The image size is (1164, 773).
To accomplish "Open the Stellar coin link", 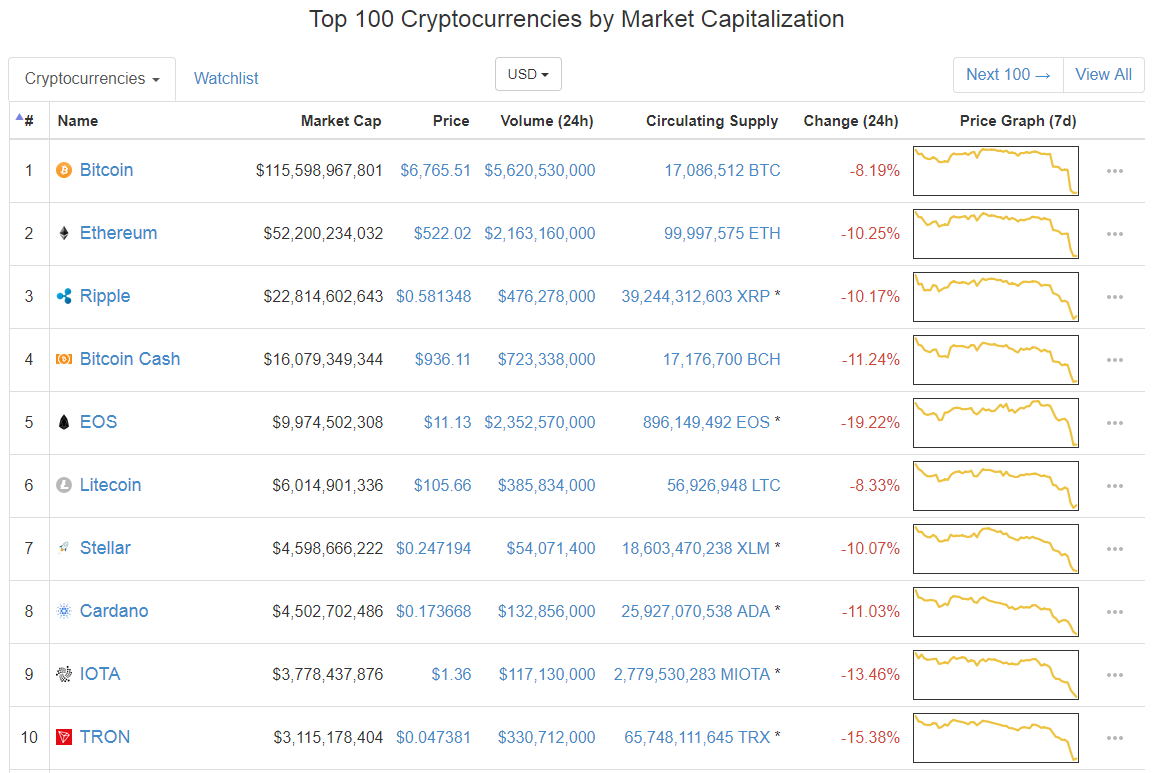I will tap(105, 548).
